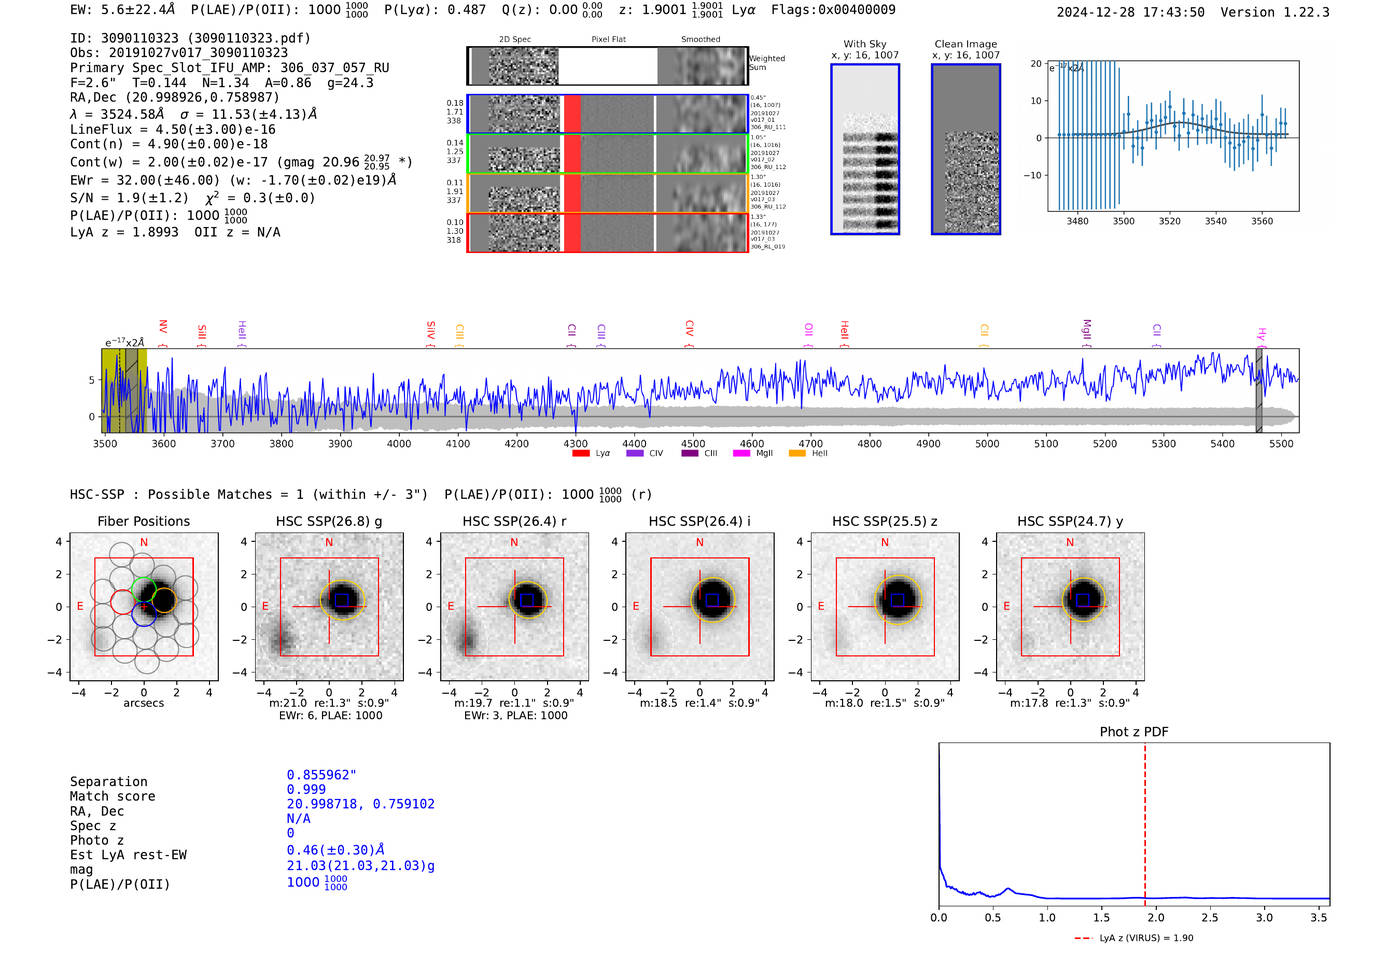The height and width of the screenshot is (953, 1400).
Task: Click the EWr: 3, PLAE: 1000 caption
Action: pos(516,716)
